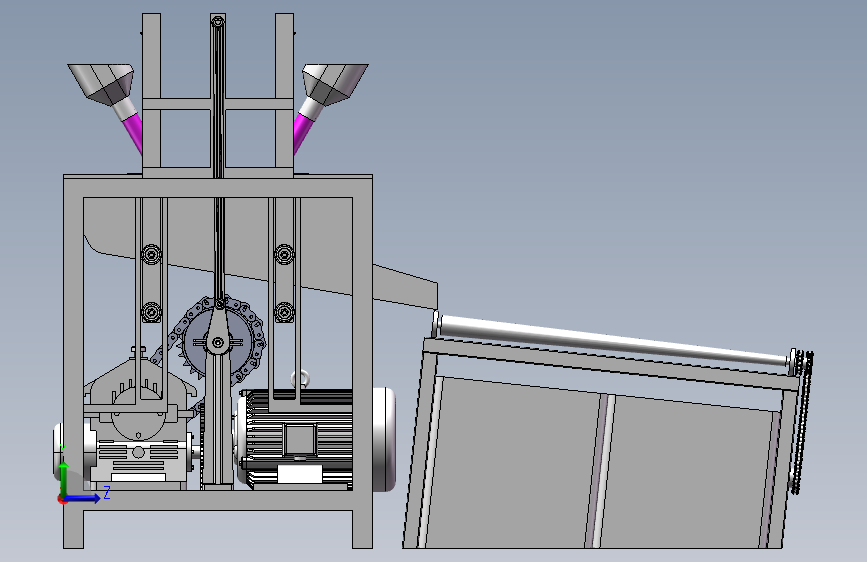The image size is (867, 562).
Task: Click the red origin of coordinate triad
Action: 62,499
